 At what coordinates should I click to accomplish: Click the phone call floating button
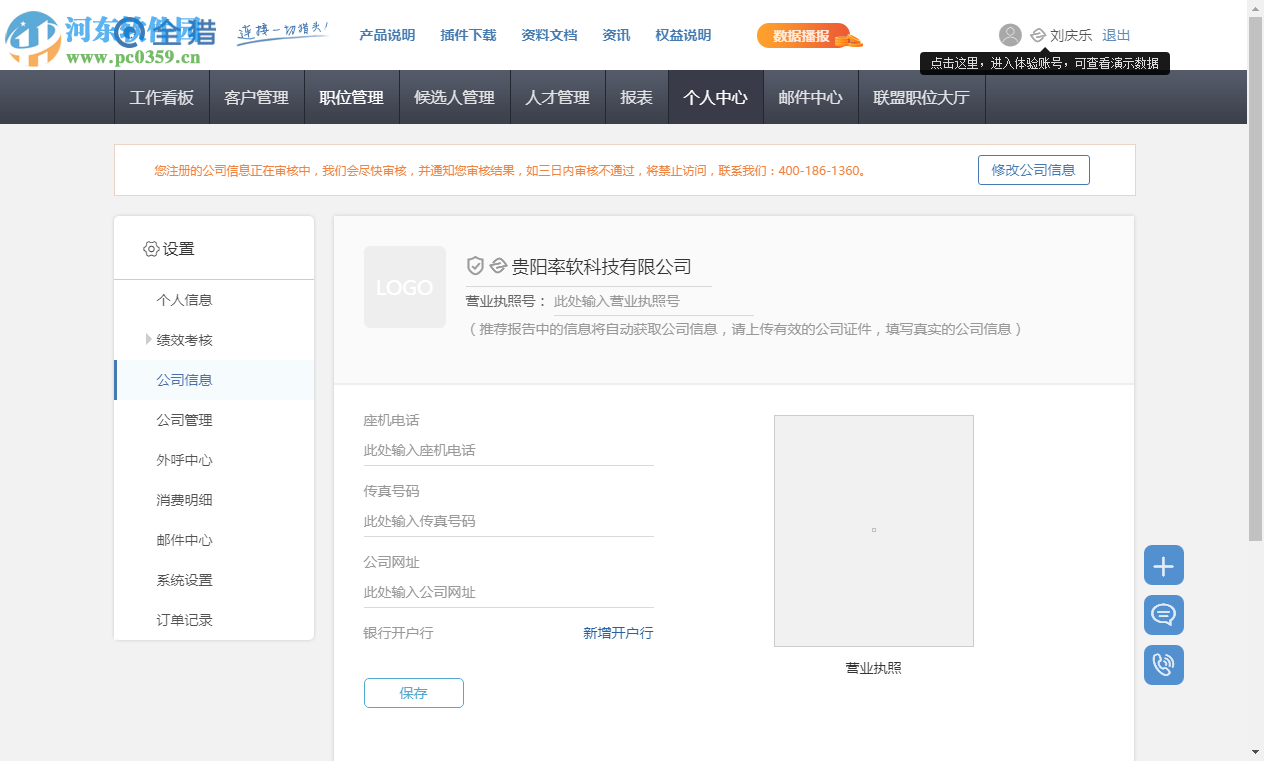point(1164,665)
